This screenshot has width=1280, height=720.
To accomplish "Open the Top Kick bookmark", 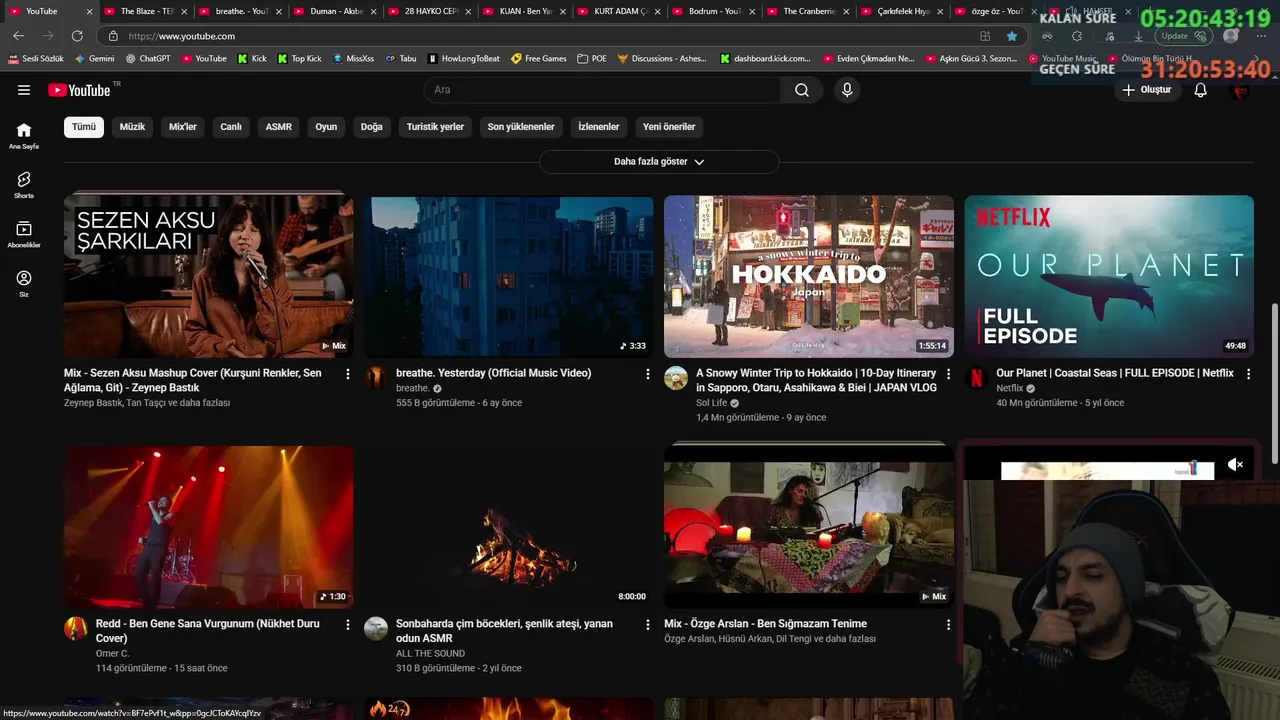I will [299, 59].
